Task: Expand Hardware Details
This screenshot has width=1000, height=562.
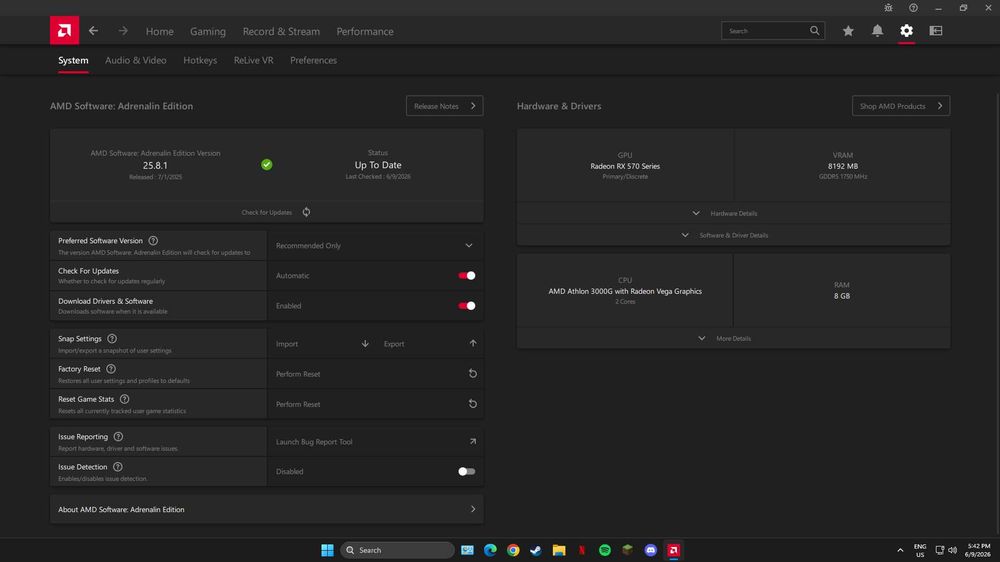Action: click(x=733, y=213)
